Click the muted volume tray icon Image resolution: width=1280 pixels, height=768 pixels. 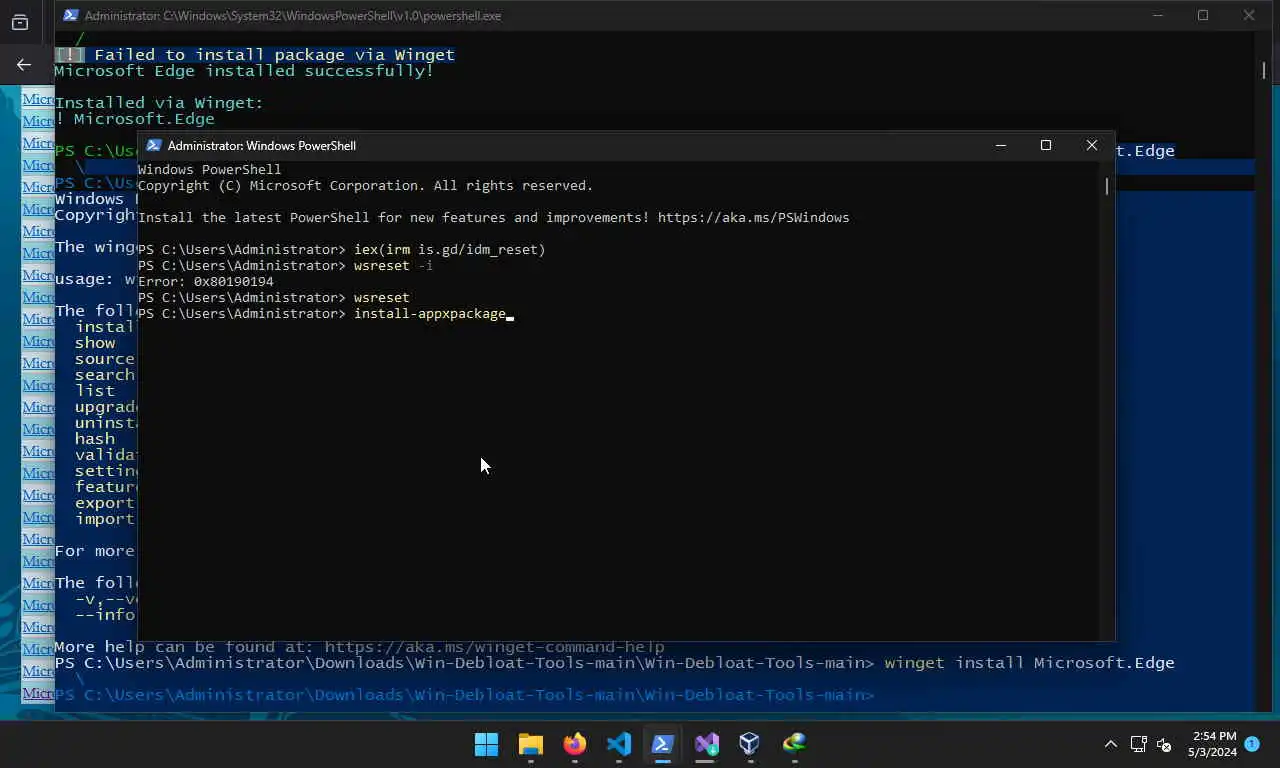coord(1164,744)
